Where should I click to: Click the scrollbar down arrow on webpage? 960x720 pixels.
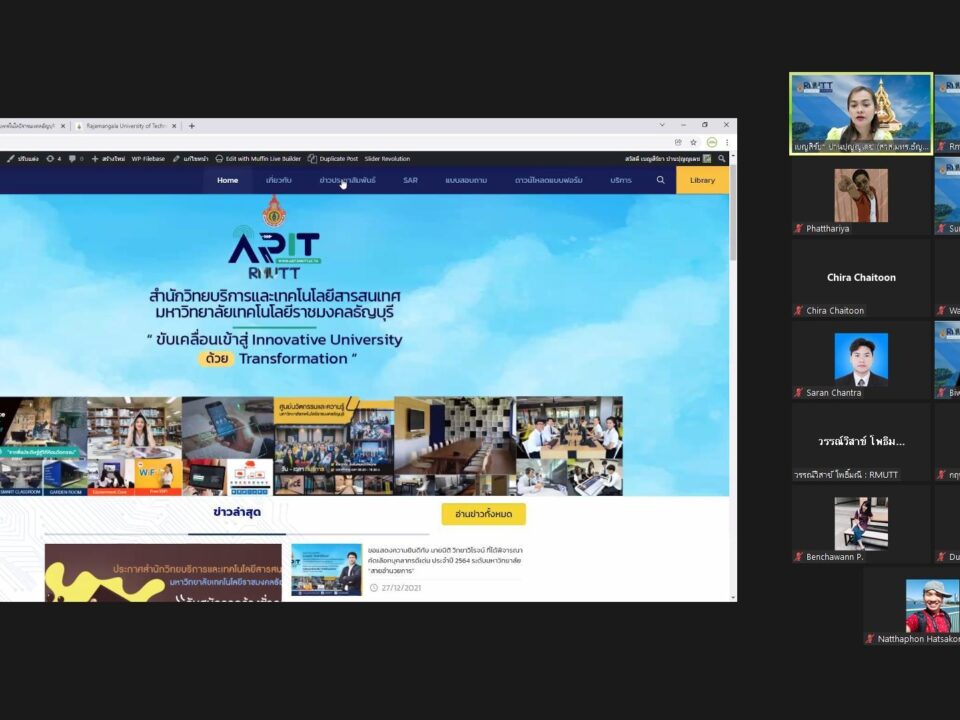[733, 597]
